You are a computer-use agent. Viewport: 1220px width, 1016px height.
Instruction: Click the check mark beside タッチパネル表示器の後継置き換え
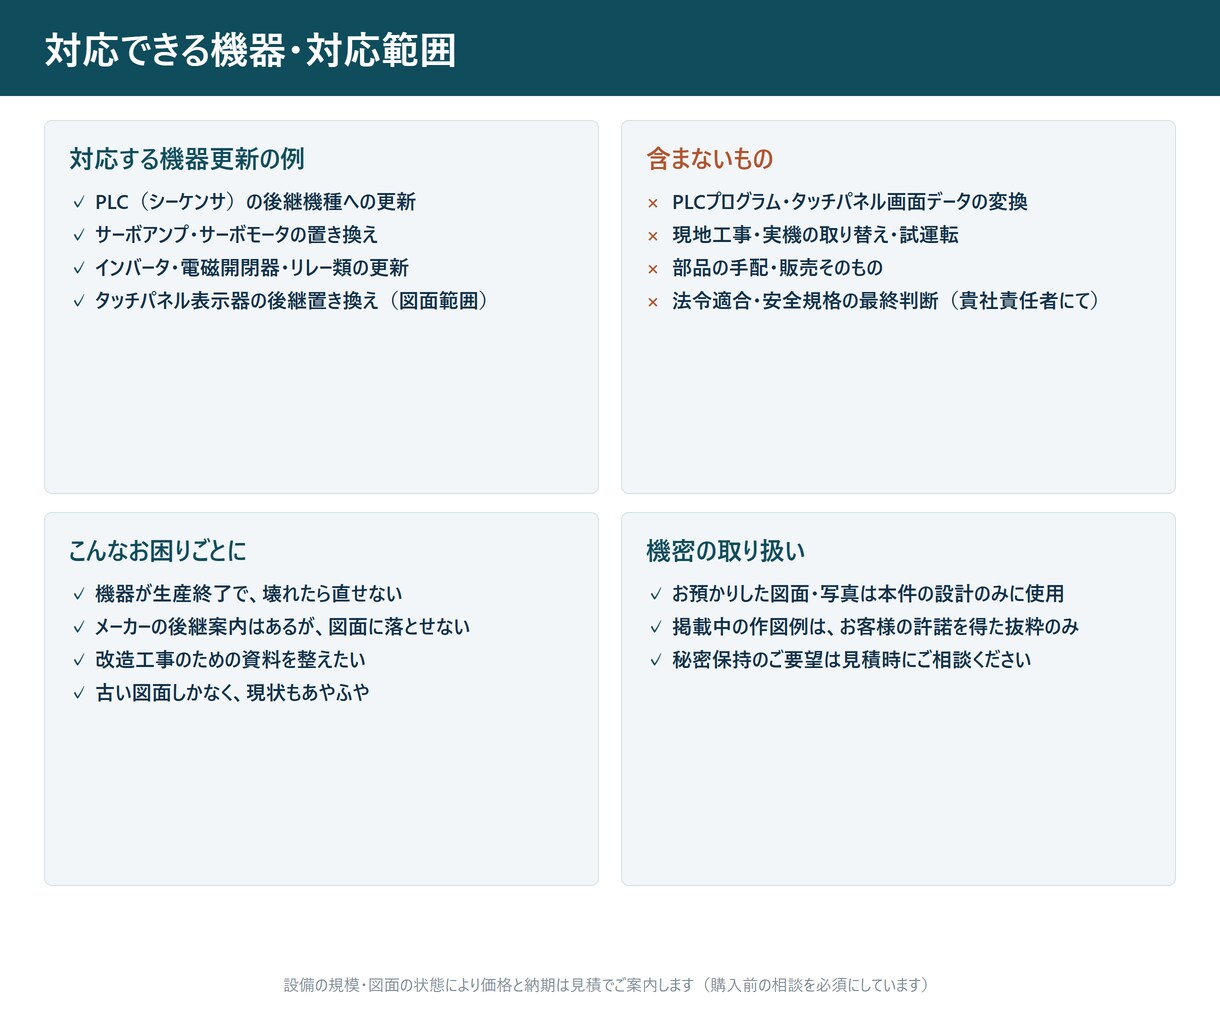point(79,301)
